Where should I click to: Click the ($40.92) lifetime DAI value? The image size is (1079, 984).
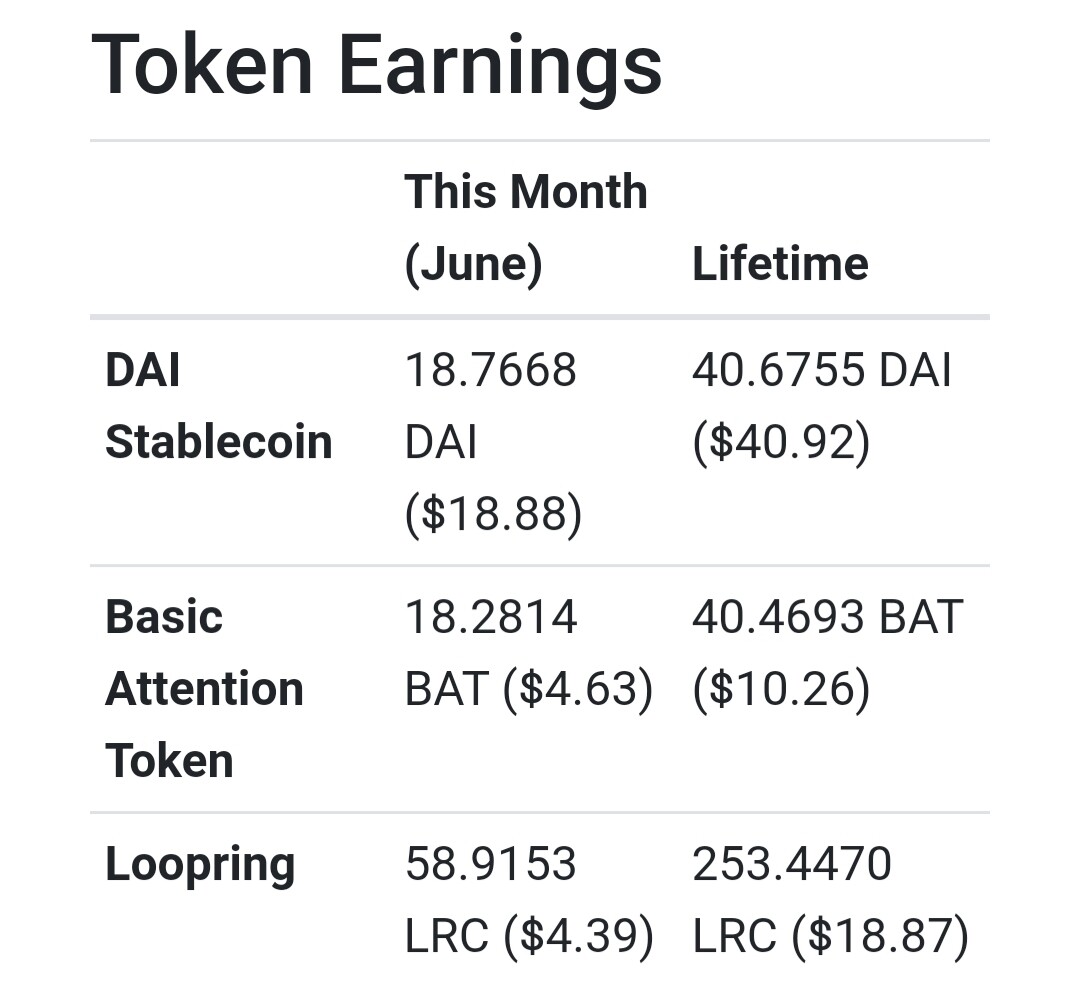[782, 442]
